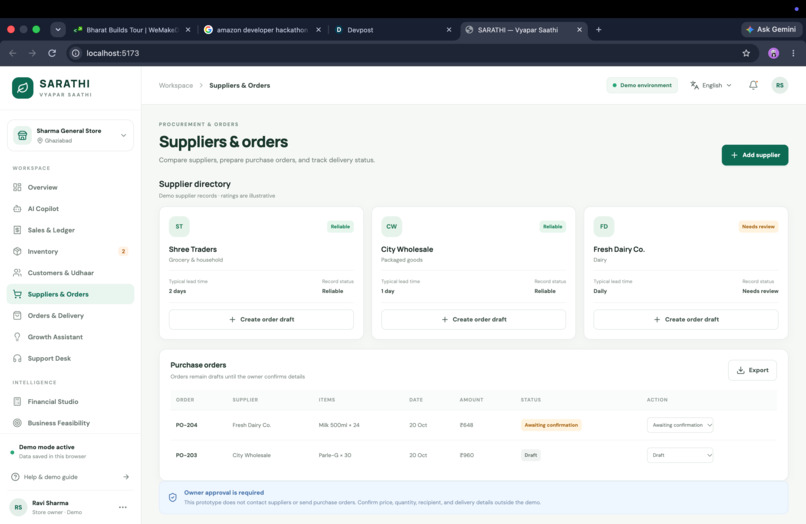Click the Sharma General Store shop icon
Viewport: 806px width, 524px height.
pyautogui.click(x=22, y=135)
